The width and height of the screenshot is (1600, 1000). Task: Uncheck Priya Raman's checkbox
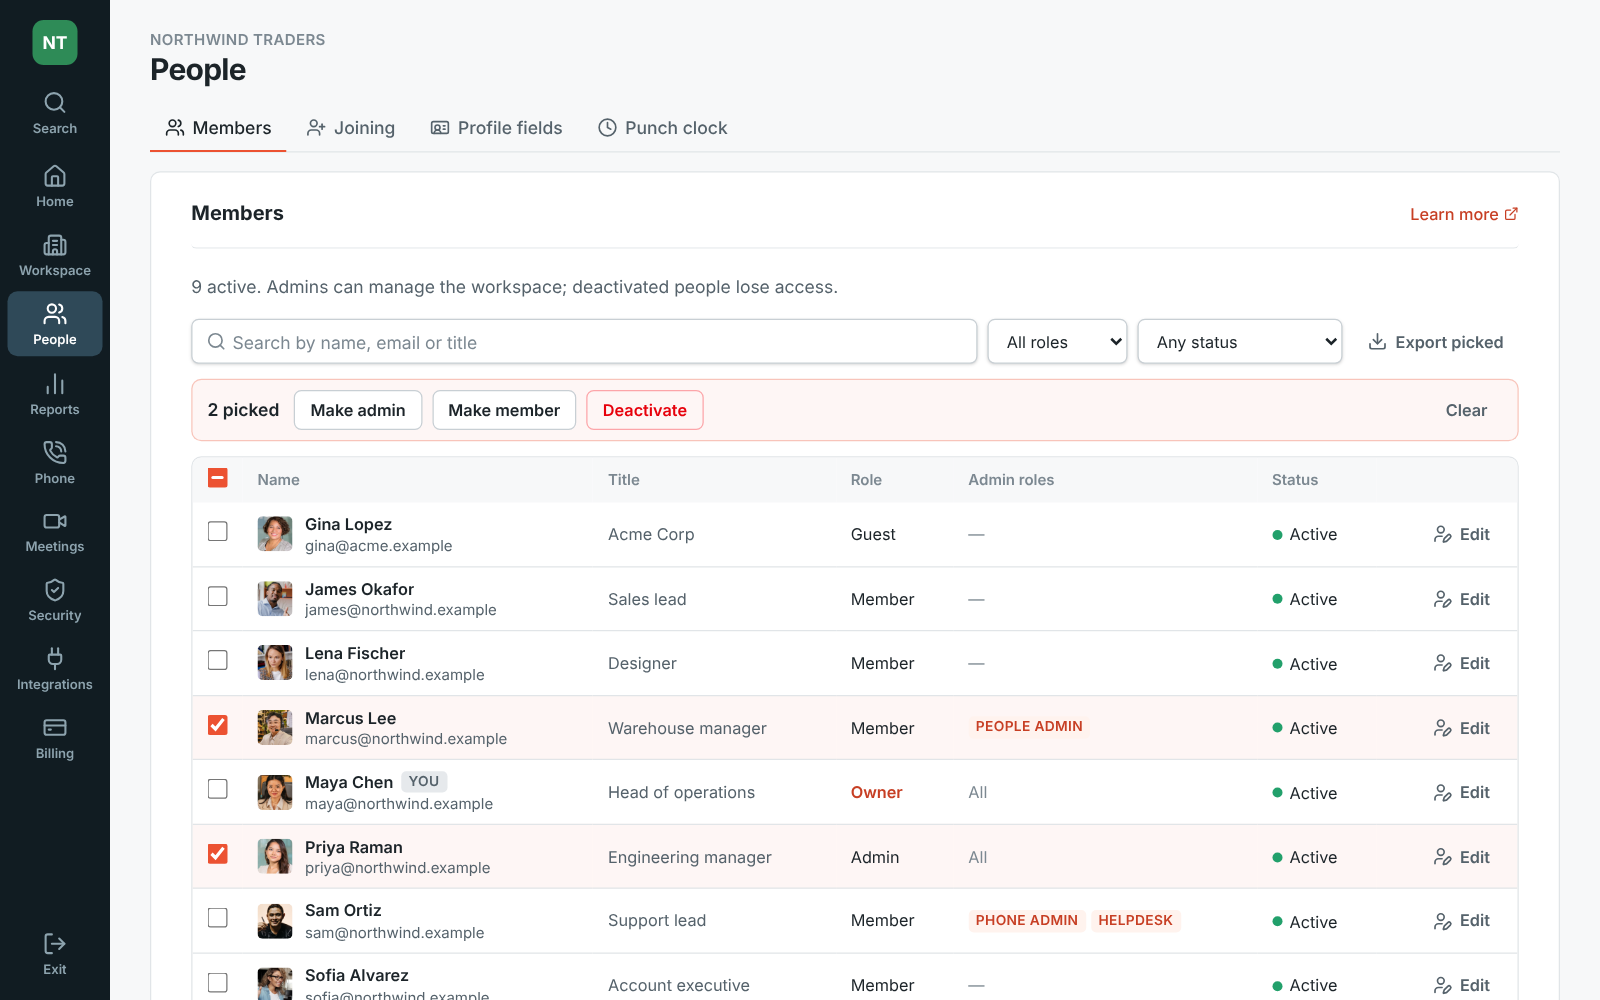(x=218, y=854)
